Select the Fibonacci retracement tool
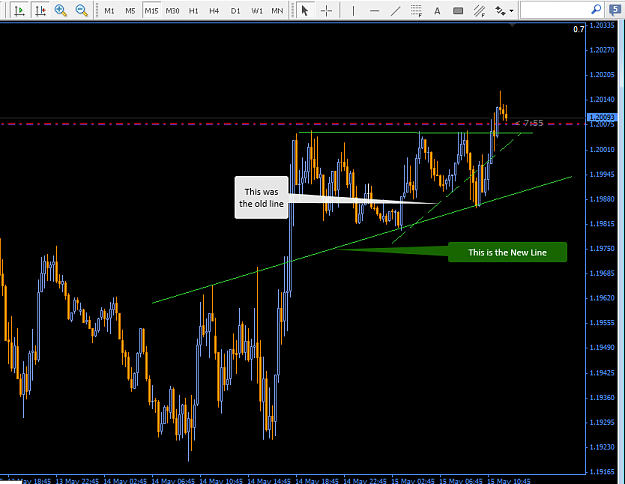 click(x=416, y=11)
